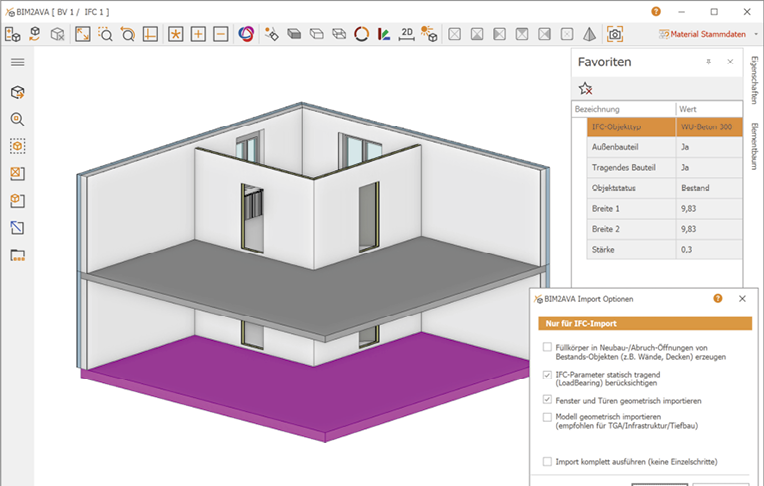Click the fit-to-window zoom icon

tap(82, 34)
